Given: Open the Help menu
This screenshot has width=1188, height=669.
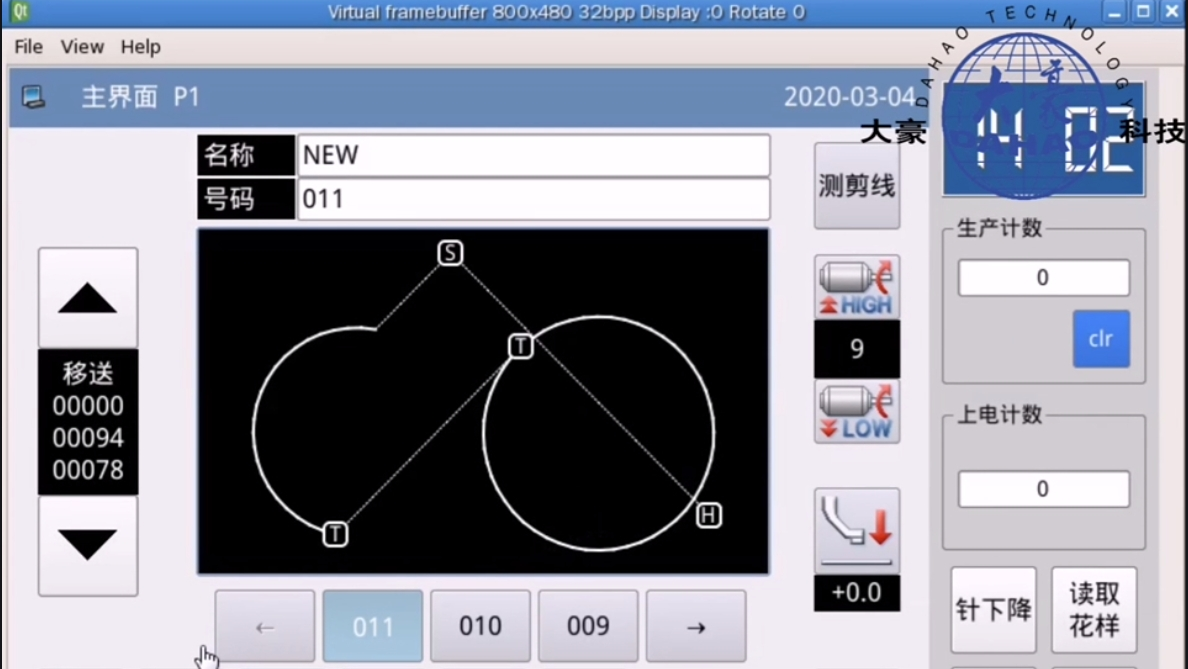Looking at the screenshot, I should pos(141,47).
